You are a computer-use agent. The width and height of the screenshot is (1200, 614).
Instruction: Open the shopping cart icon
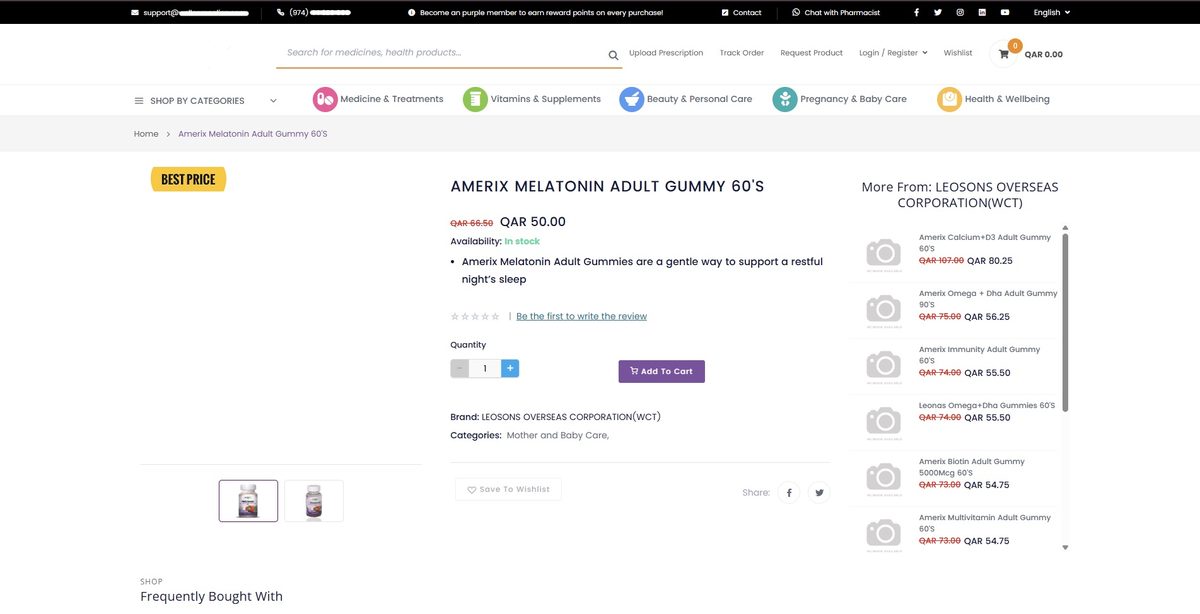[x=1004, y=54]
